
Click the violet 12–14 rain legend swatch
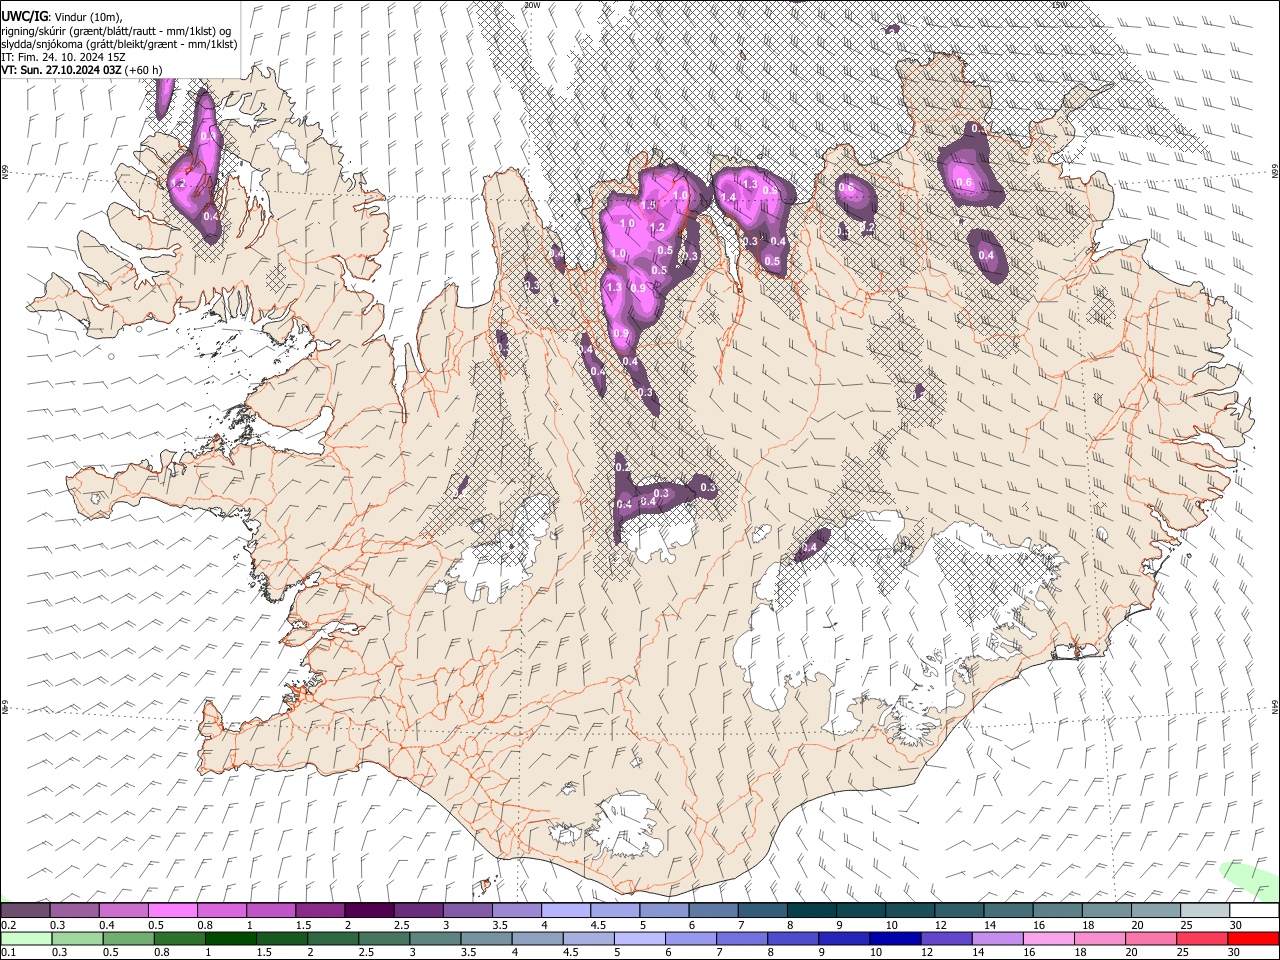[x=946, y=938]
